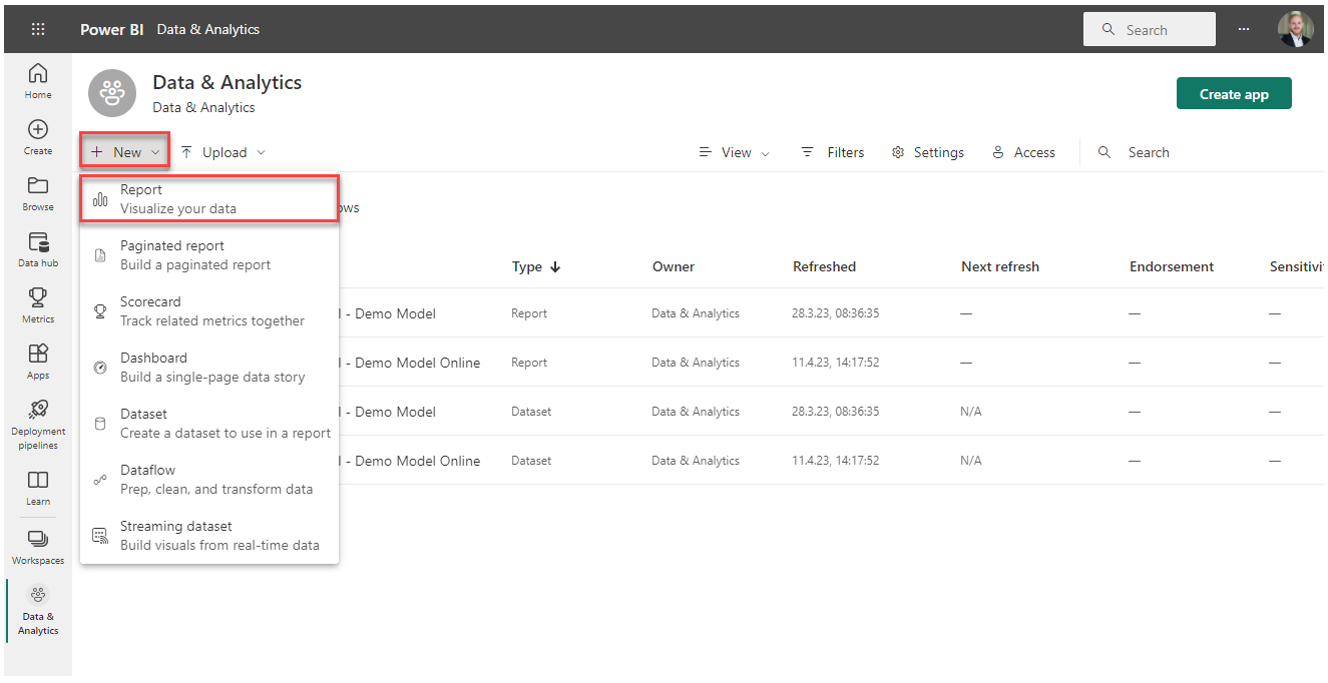The height and width of the screenshot is (683, 1328).
Task: Click the Report bar chart icon in menu
Action: click(100, 199)
